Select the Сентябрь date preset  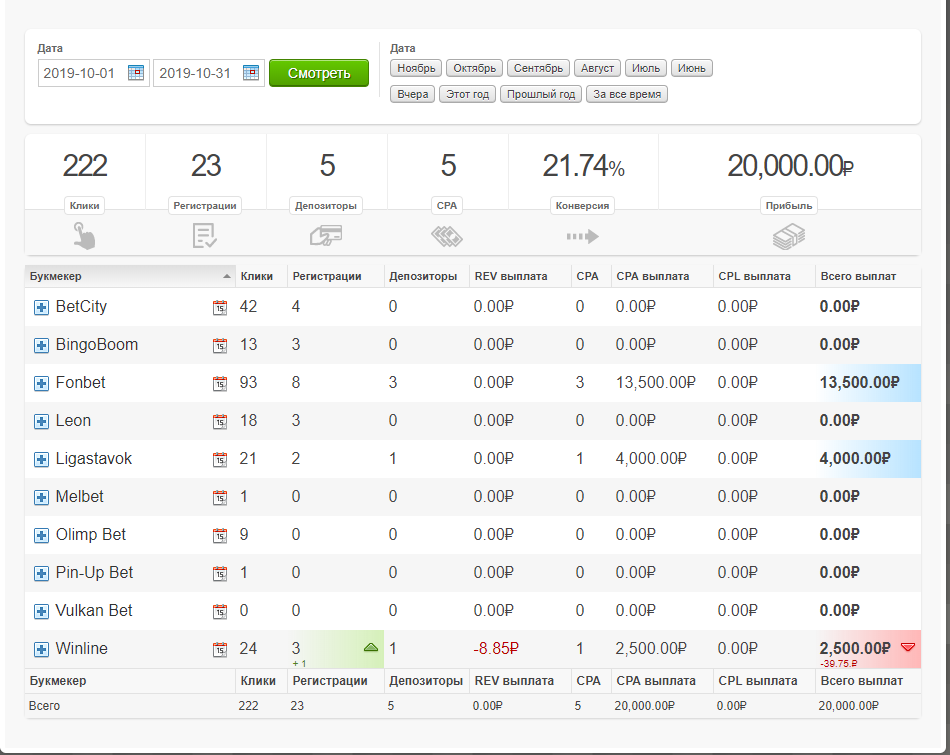click(538, 68)
